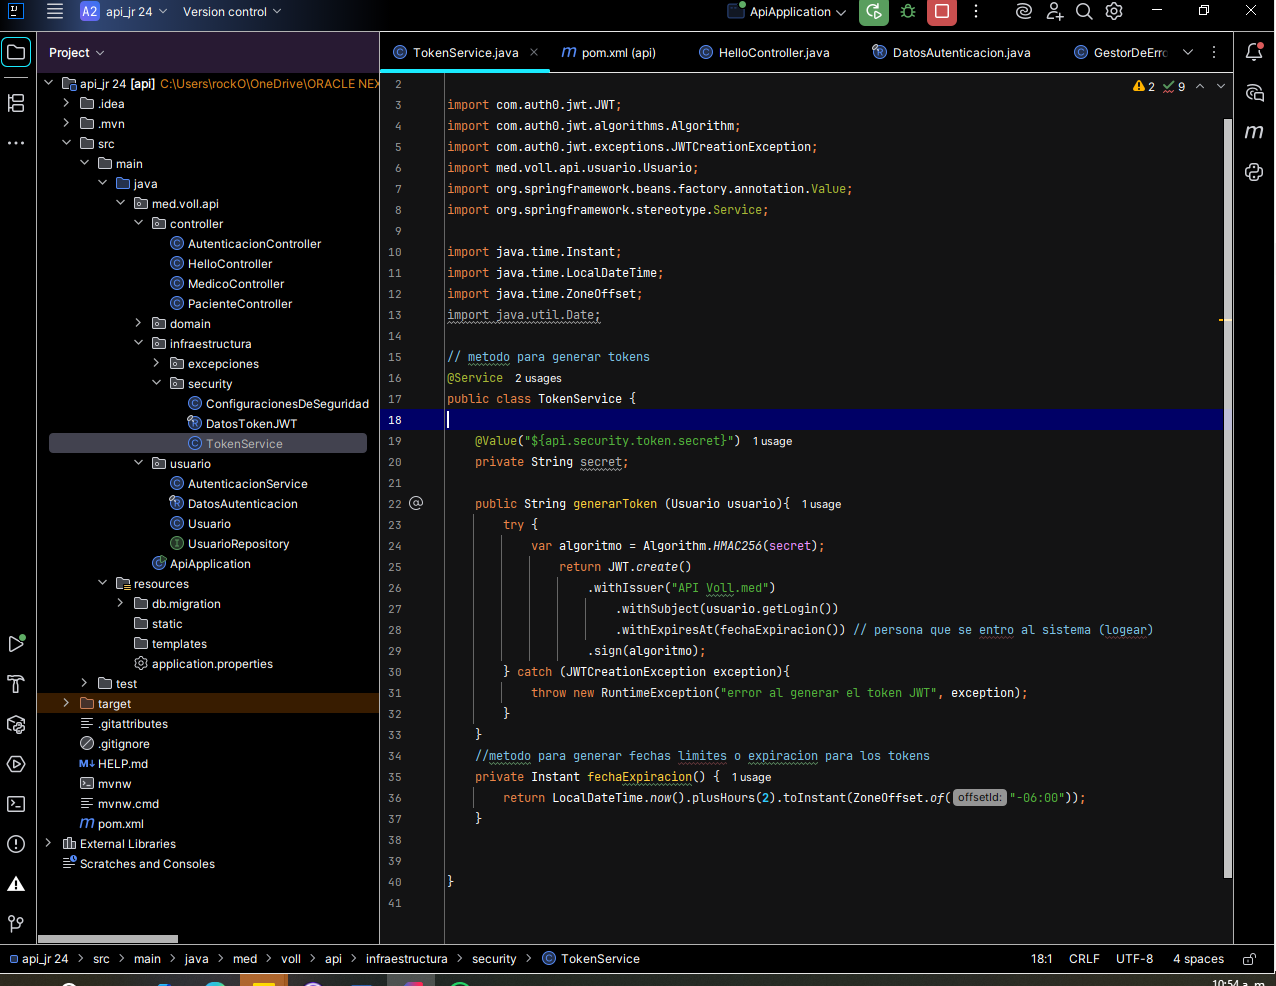This screenshot has height=986, width=1276.
Task: Click the '2 usages' hint above TokenService
Action: [x=538, y=378]
